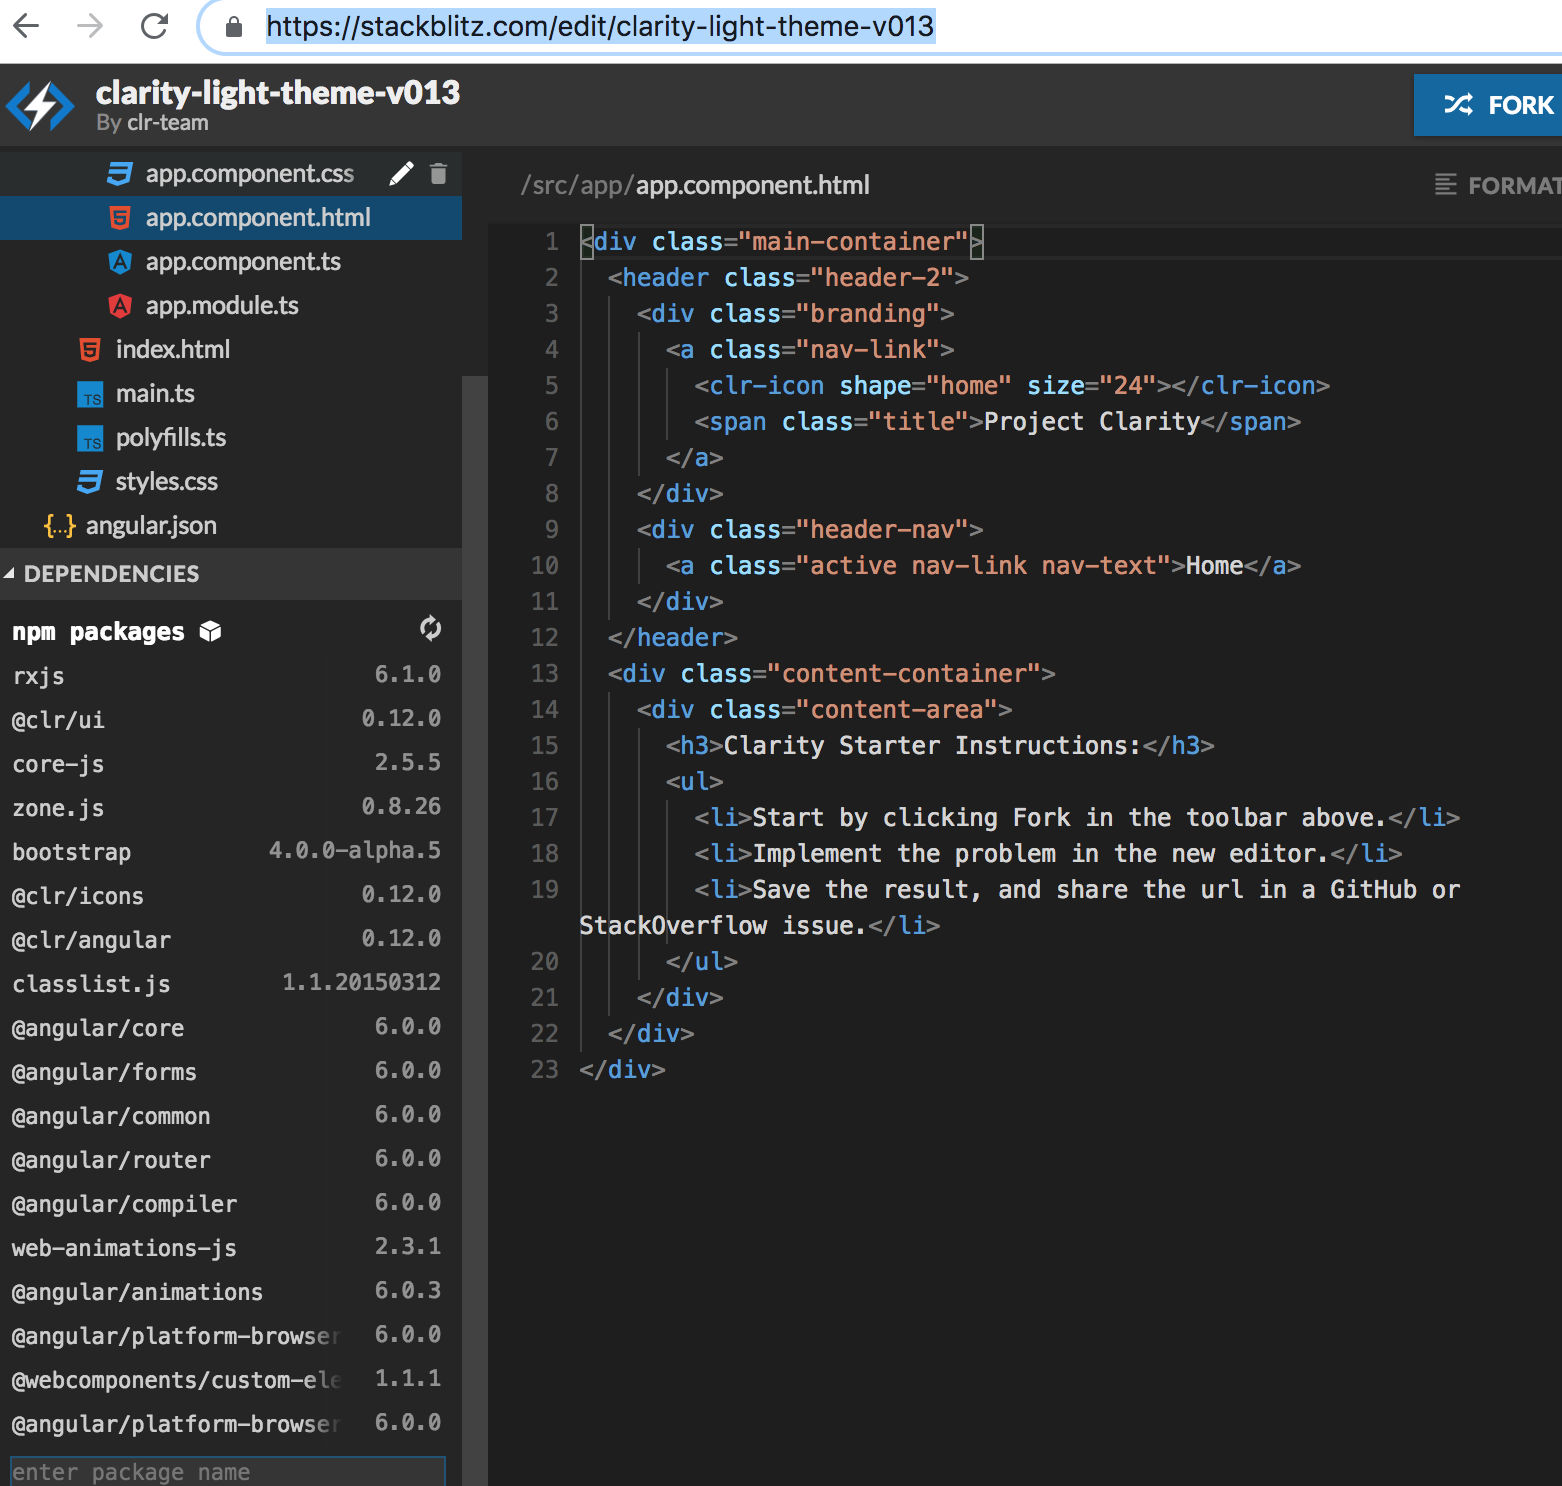1562x1486 pixels.
Task: Reload the page with the refresh icon
Action: pos(154,26)
